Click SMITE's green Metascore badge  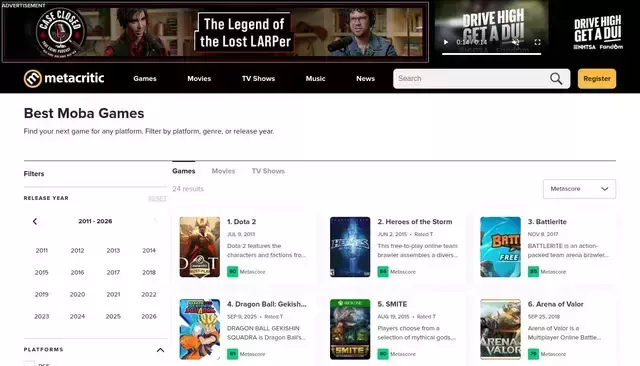click(383, 354)
